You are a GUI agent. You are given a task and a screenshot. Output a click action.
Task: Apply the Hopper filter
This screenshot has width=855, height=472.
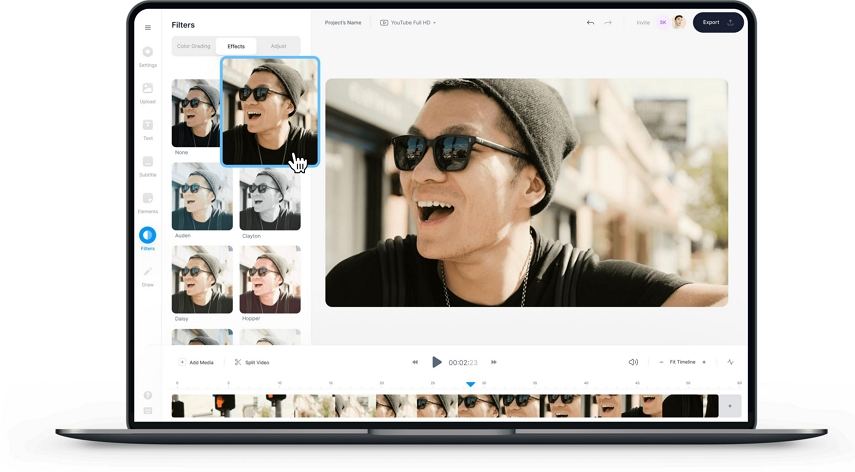point(270,279)
